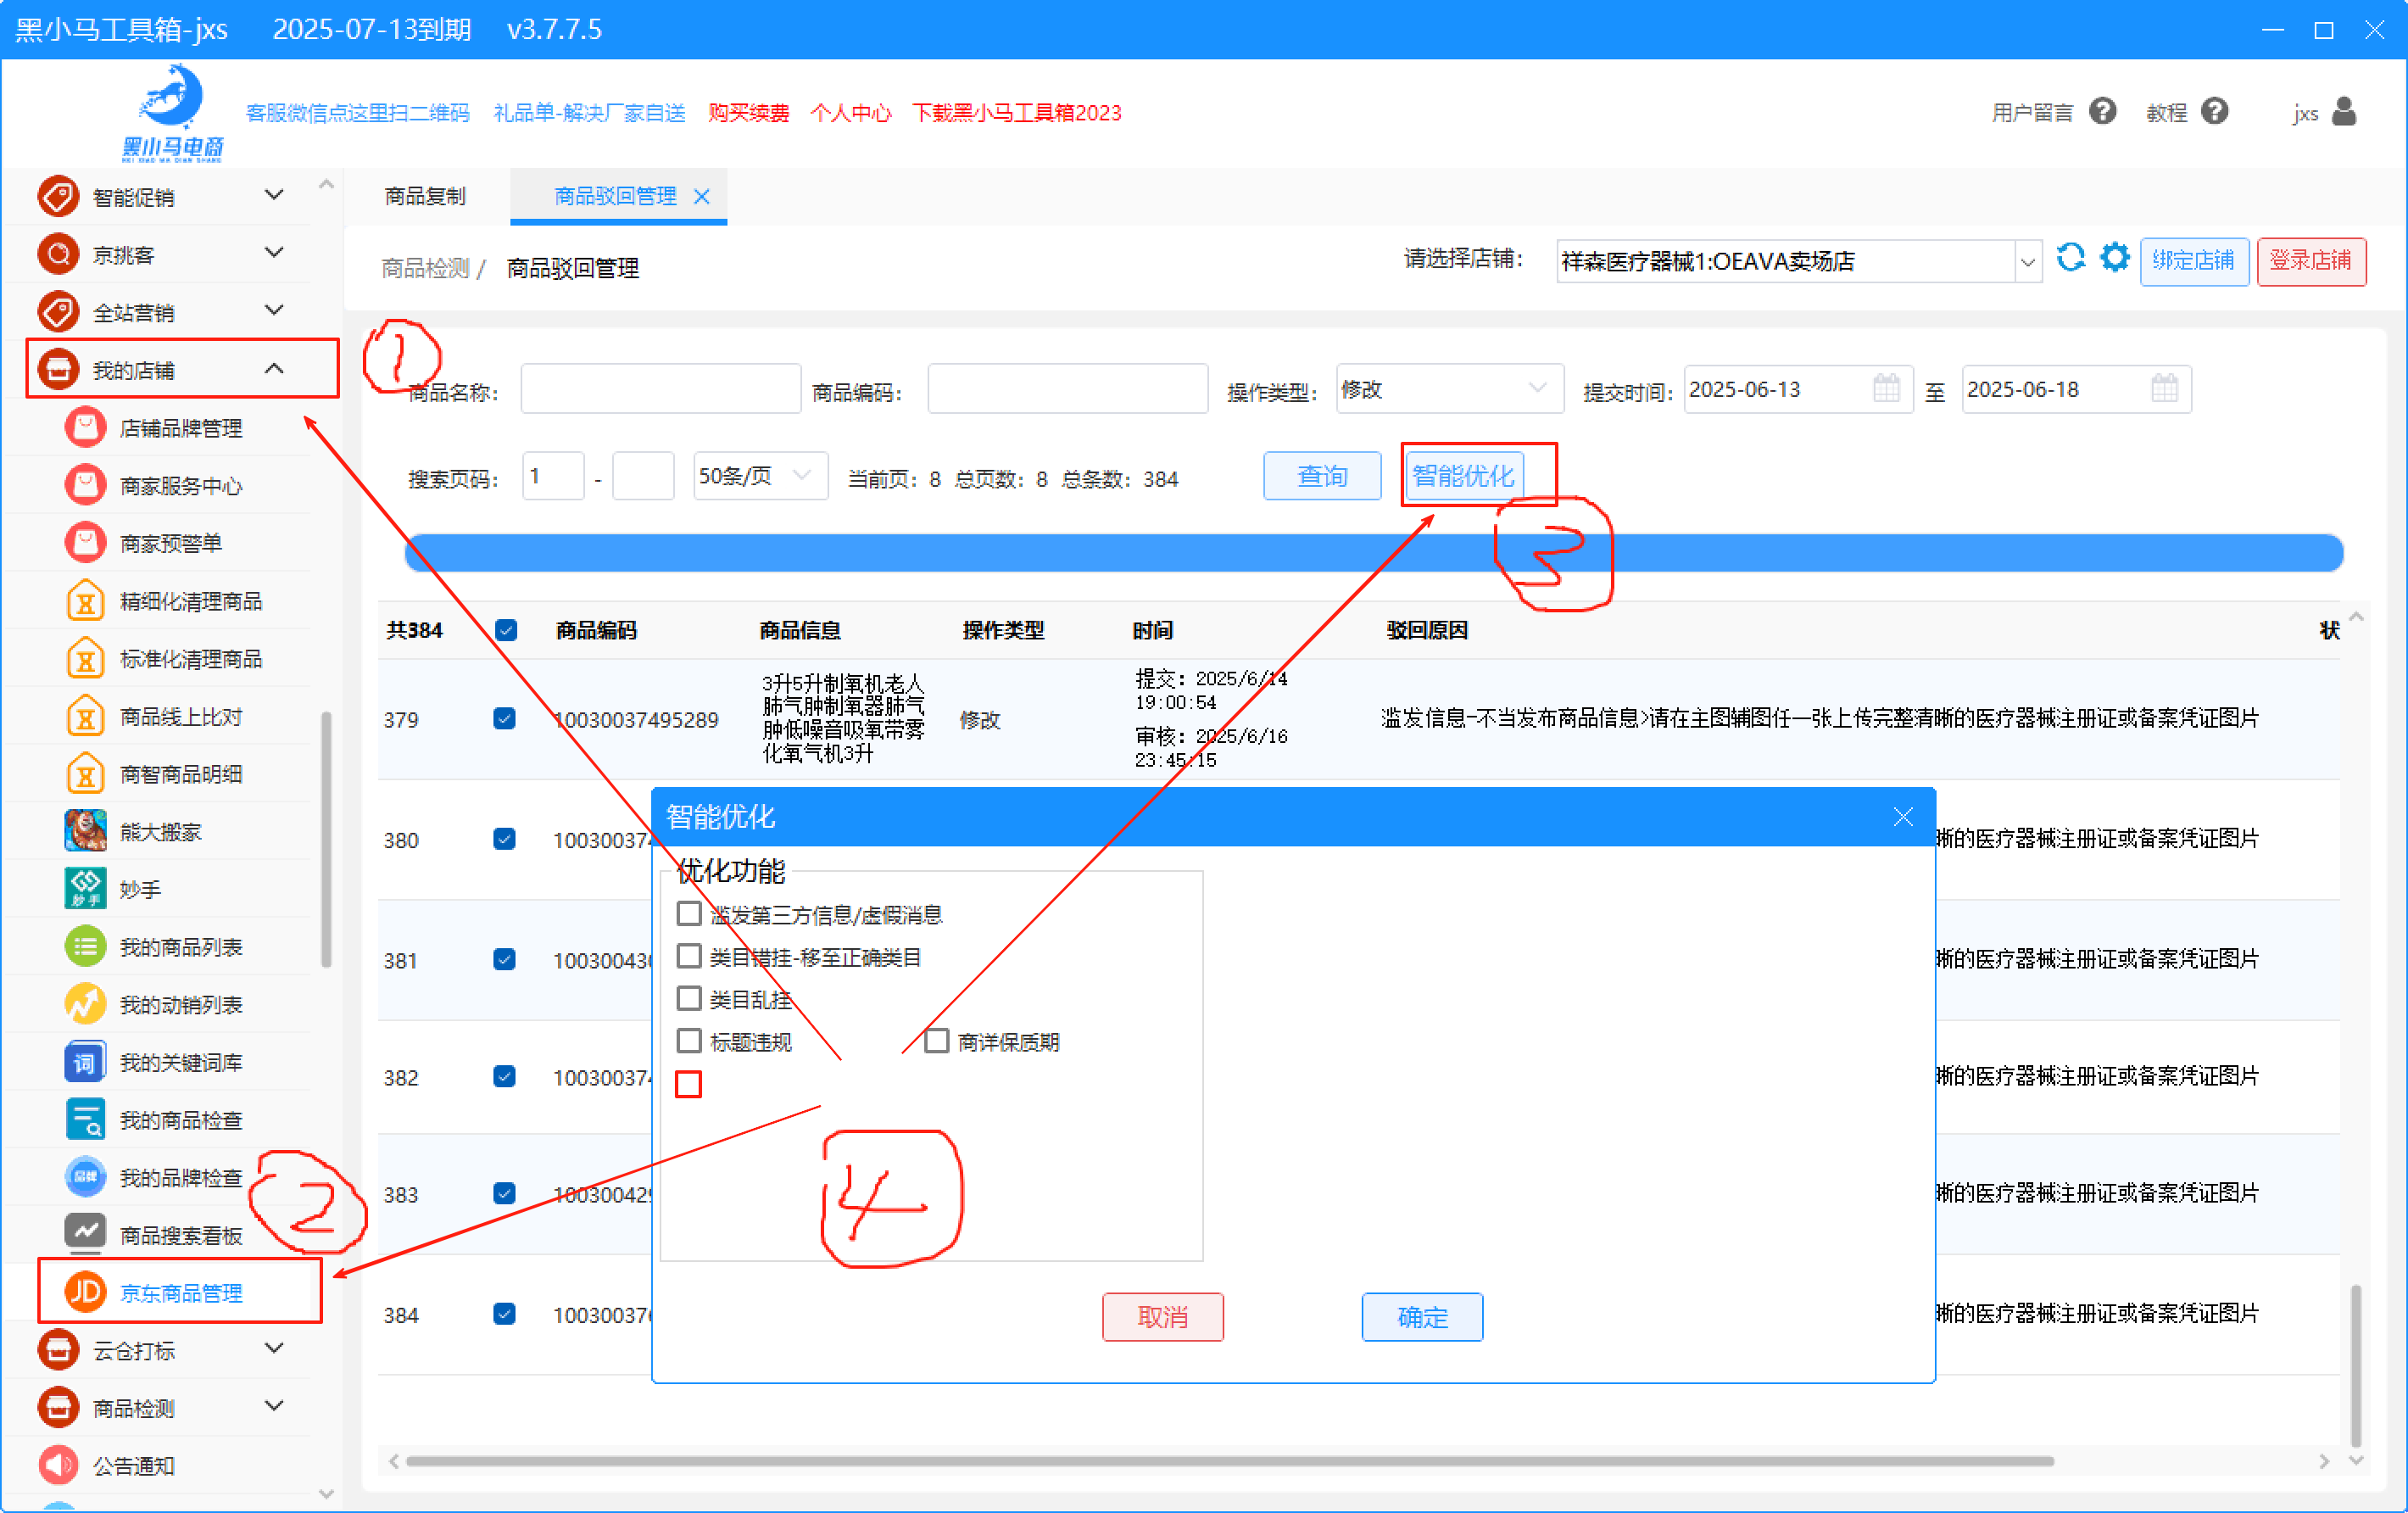Check 滥发第三方信息/虚假消息 option
The width and height of the screenshot is (2408, 1513).
coord(688,913)
